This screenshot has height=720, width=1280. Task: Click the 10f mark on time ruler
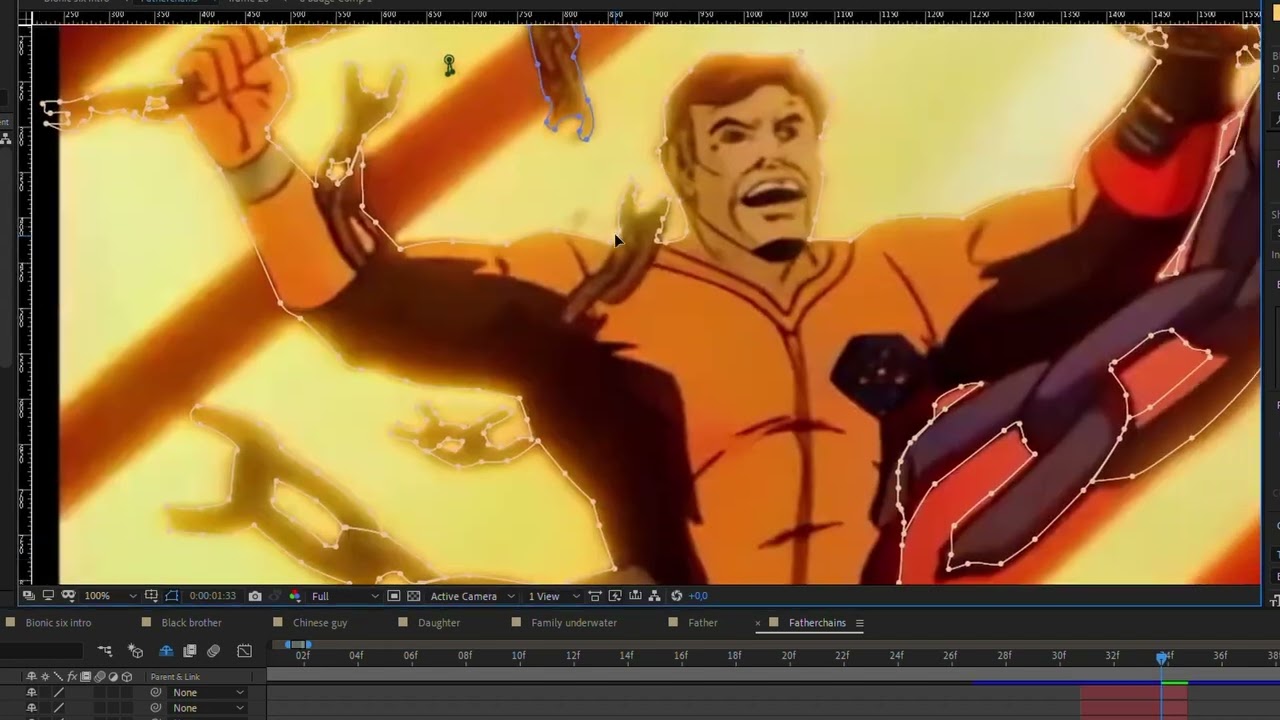click(x=518, y=656)
